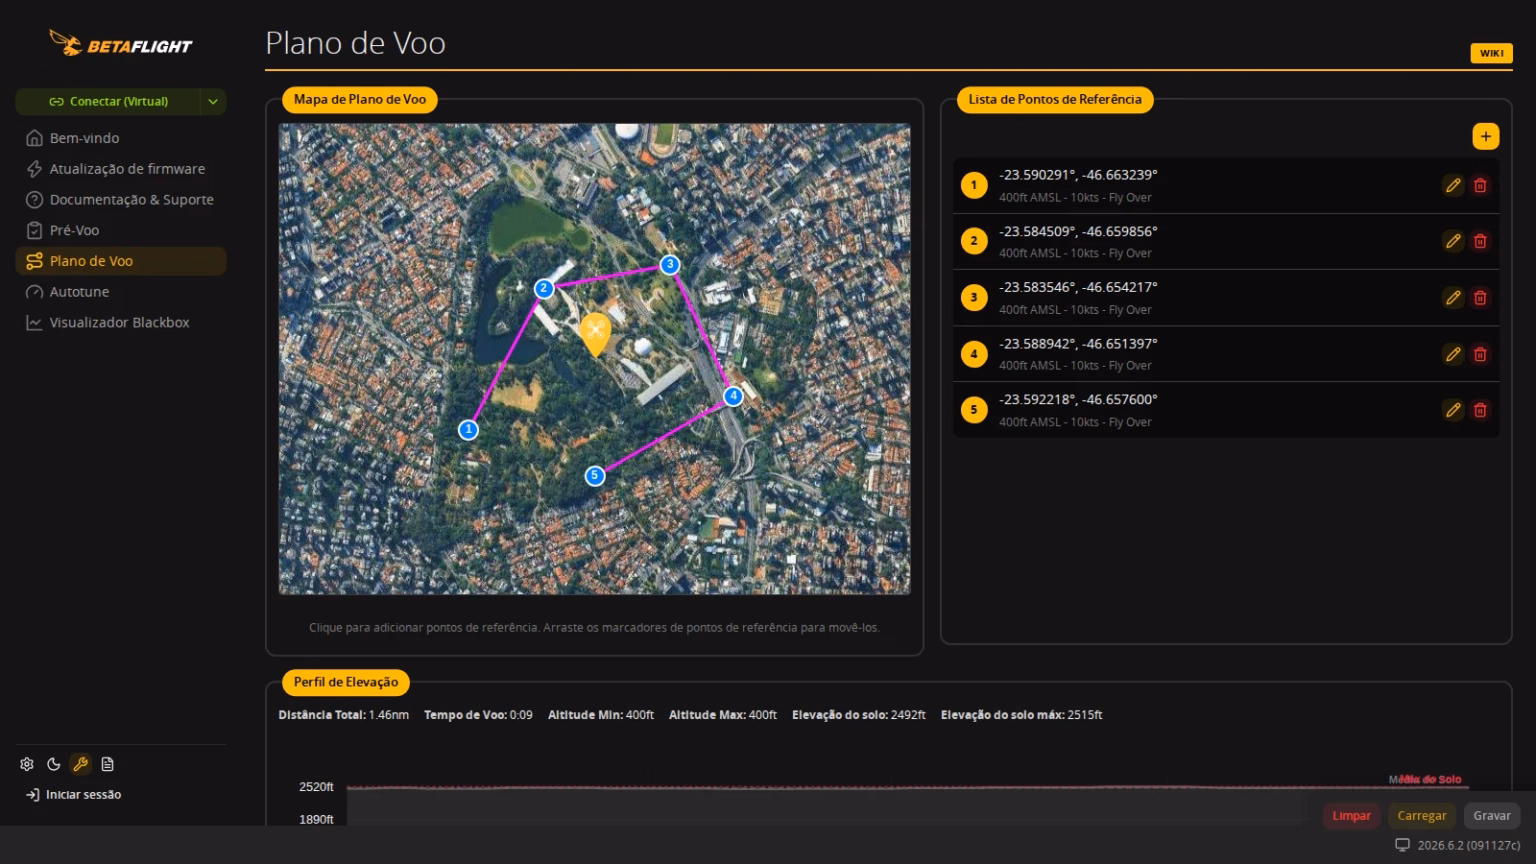Viewport: 1536px width, 864px height.
Task: Open settings via the gear icon
Action: (x=27, y=764)
